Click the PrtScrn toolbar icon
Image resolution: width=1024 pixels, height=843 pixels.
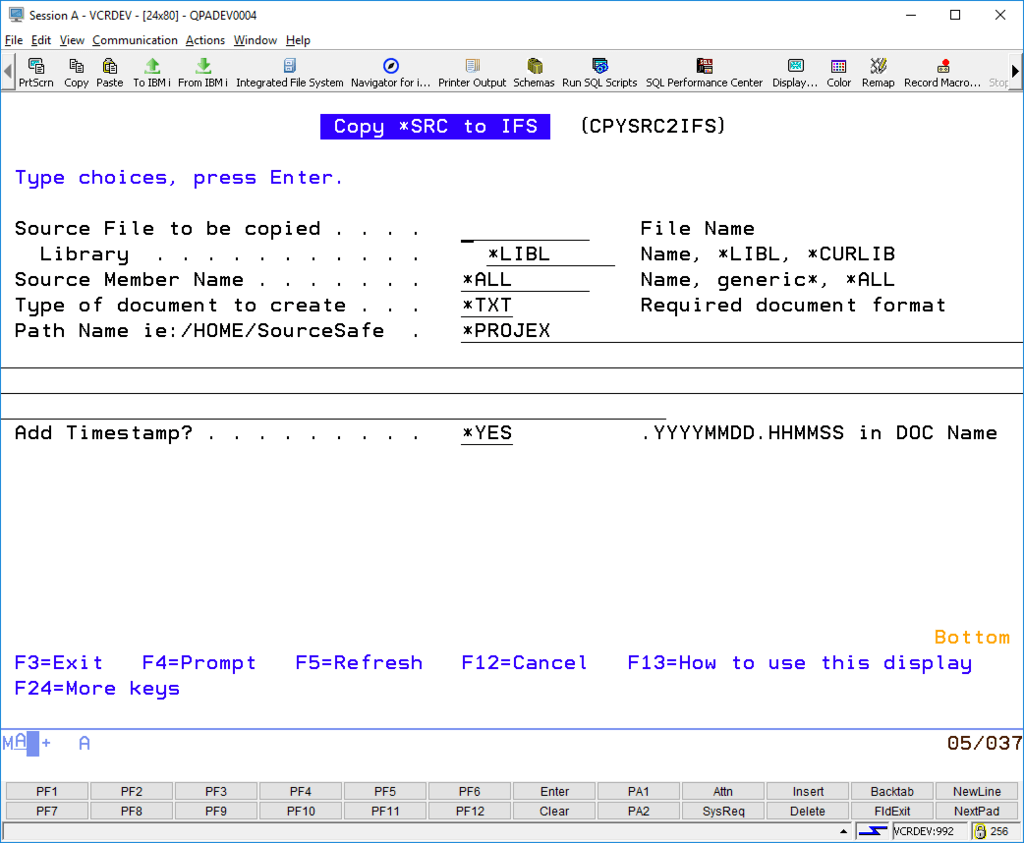(x=36, y=72)
